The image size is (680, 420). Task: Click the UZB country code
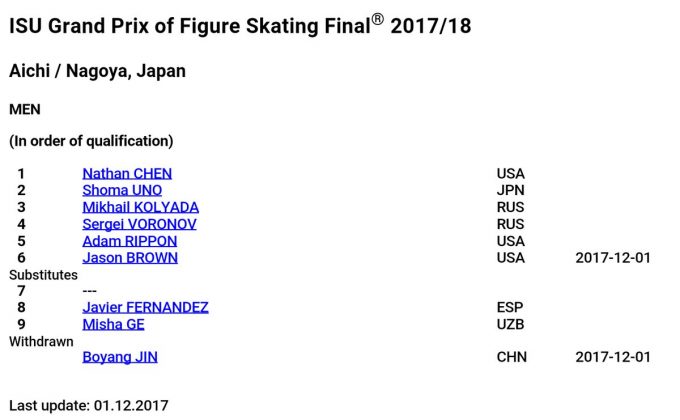click(x=511, y=324)
